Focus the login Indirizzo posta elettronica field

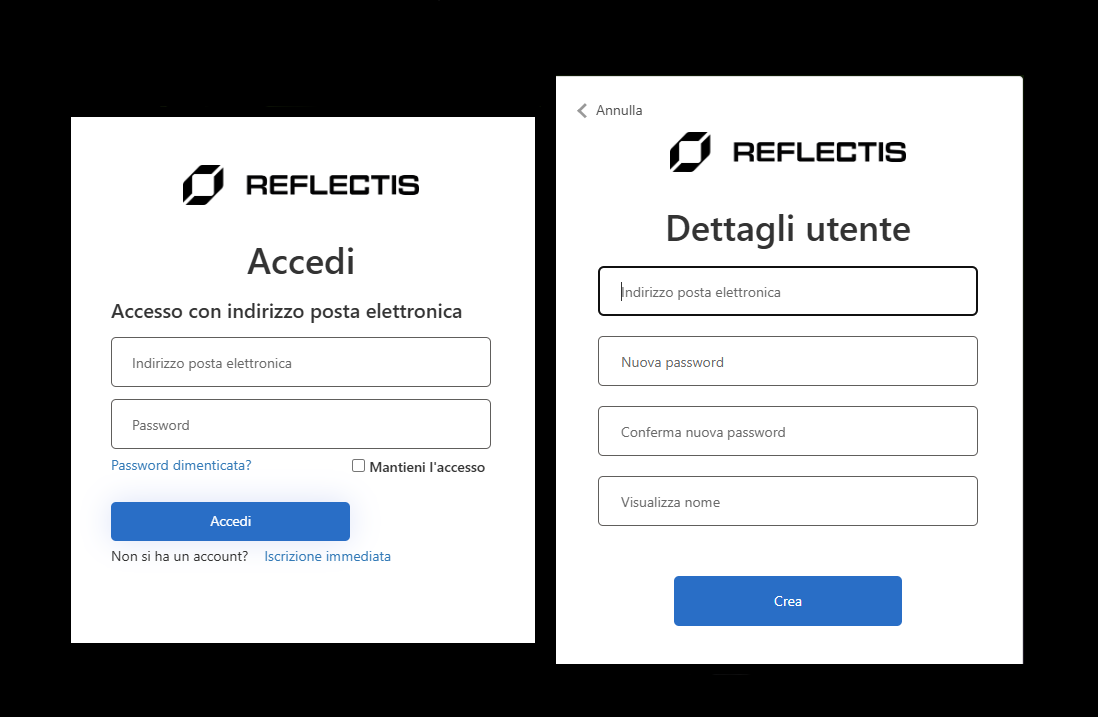tap(301, 363)
